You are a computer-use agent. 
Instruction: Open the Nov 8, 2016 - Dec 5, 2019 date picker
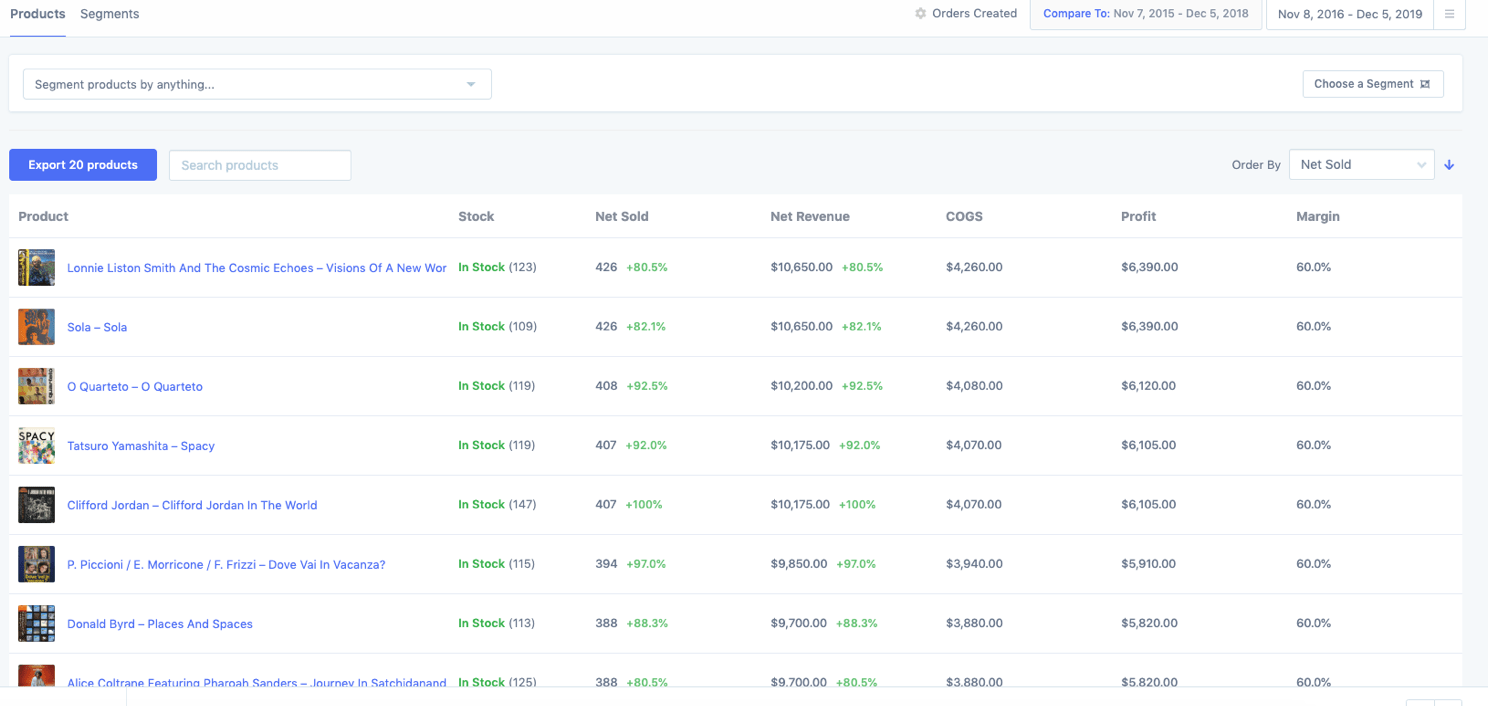click(1349, 14)
